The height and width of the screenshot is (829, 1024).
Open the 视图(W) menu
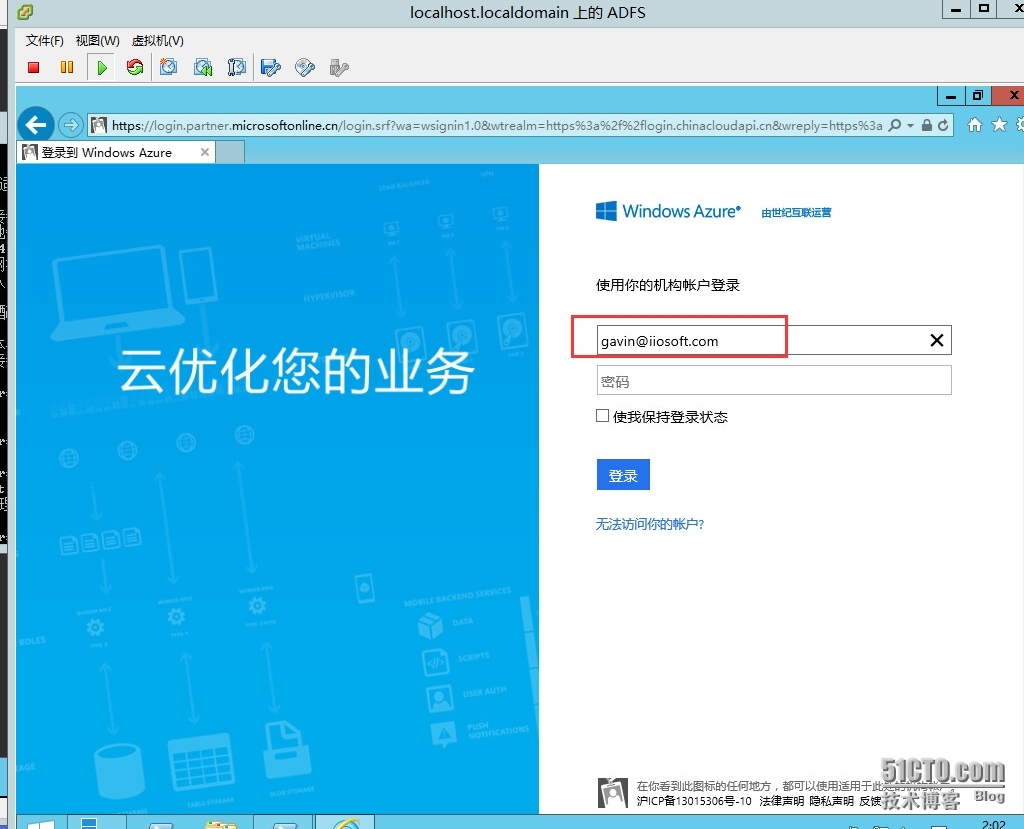pos(97,41)
